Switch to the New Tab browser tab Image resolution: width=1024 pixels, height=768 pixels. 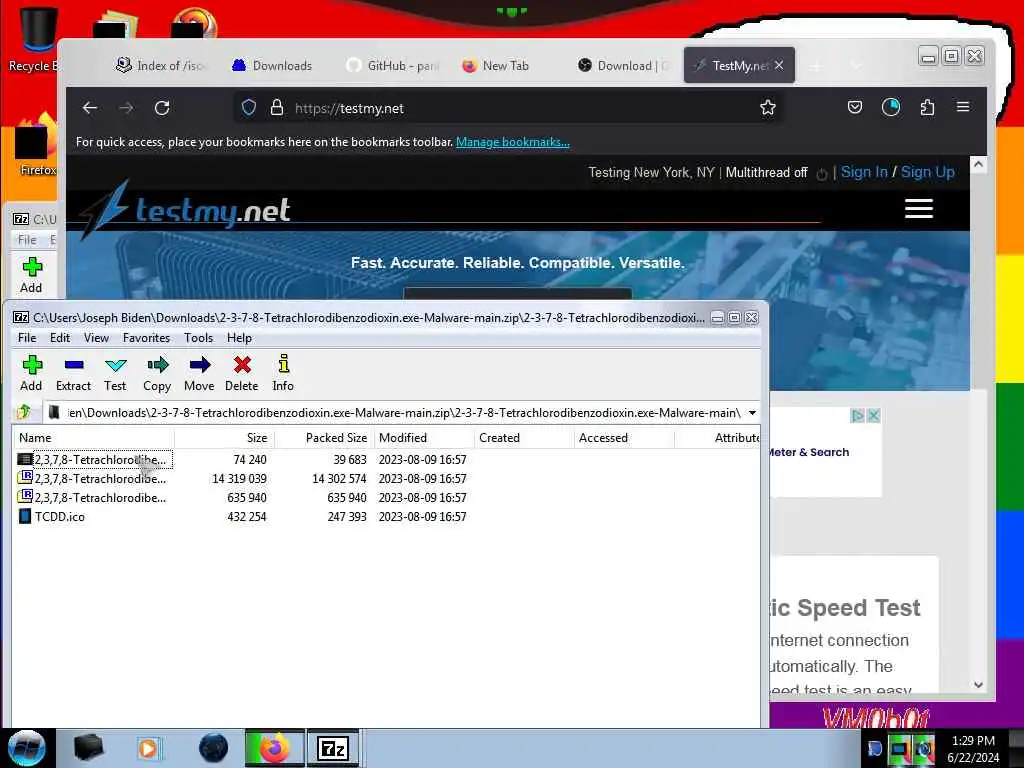496,65
